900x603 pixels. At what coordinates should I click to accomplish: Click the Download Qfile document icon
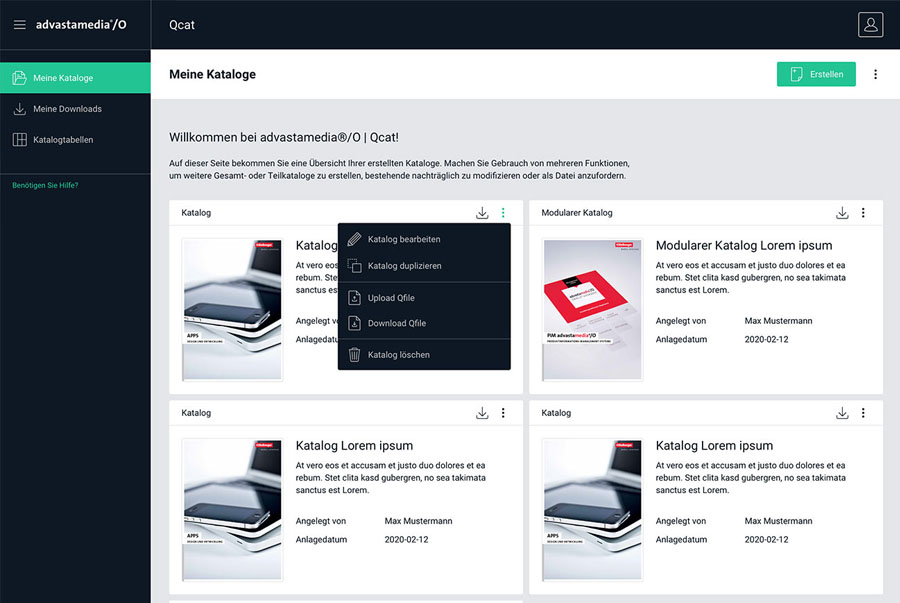point(355,323)
